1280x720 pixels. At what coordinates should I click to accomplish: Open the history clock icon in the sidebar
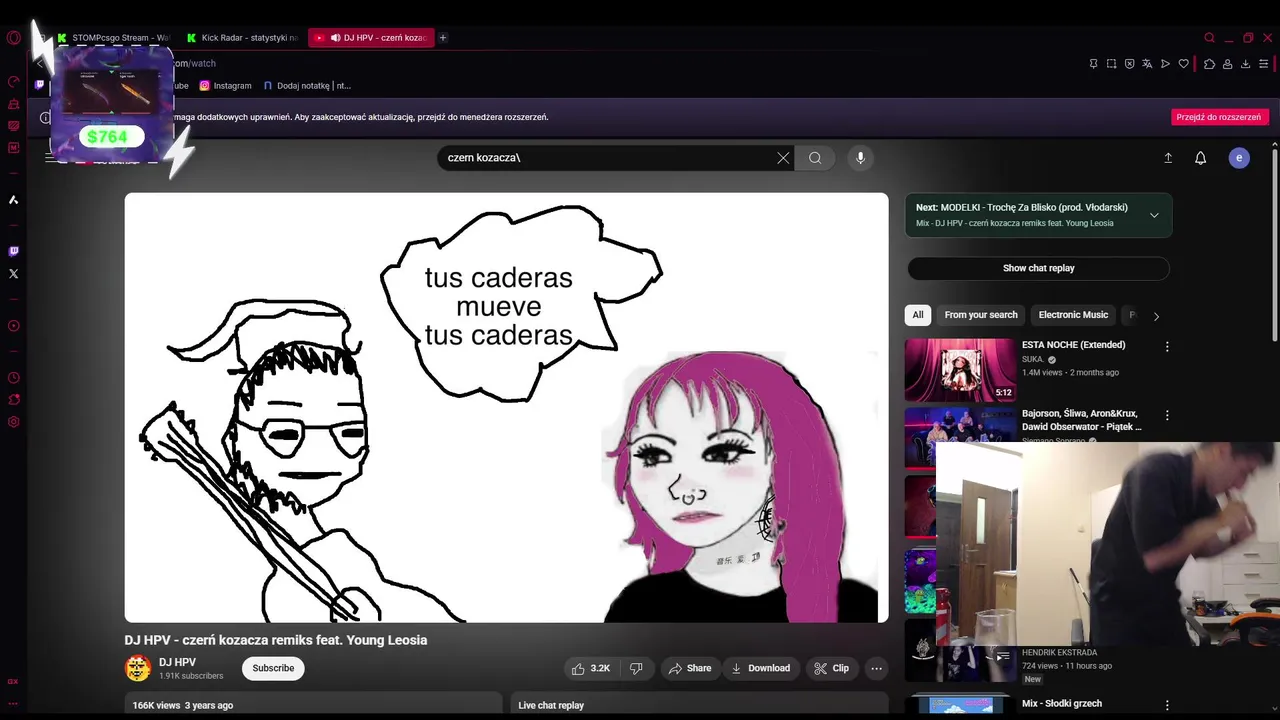pyautogui.click(x=13, y=378)
